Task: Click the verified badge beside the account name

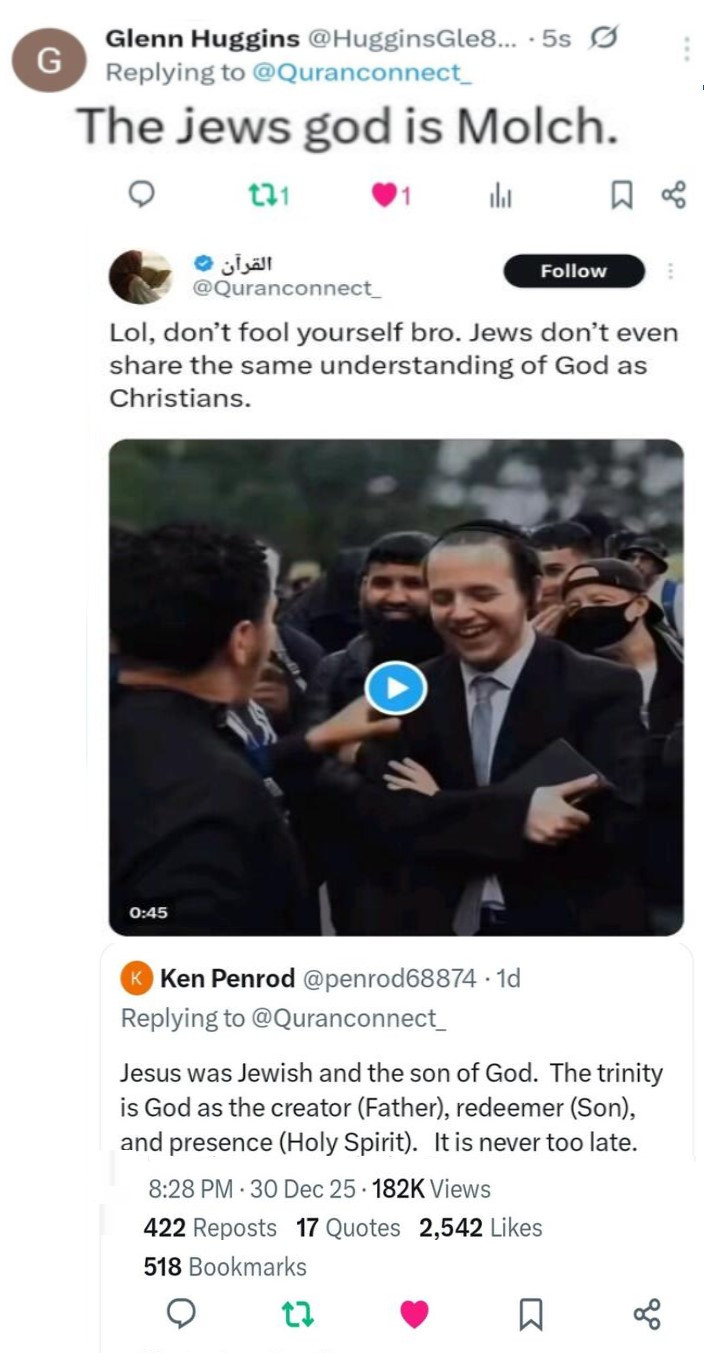Action: pyautogui.click(x=202, y=264)
